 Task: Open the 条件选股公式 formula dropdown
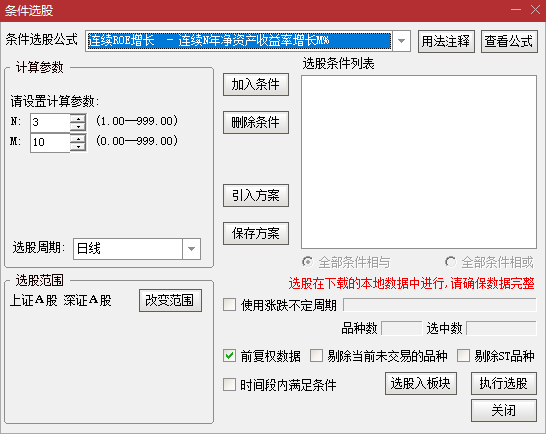[401, 41]
